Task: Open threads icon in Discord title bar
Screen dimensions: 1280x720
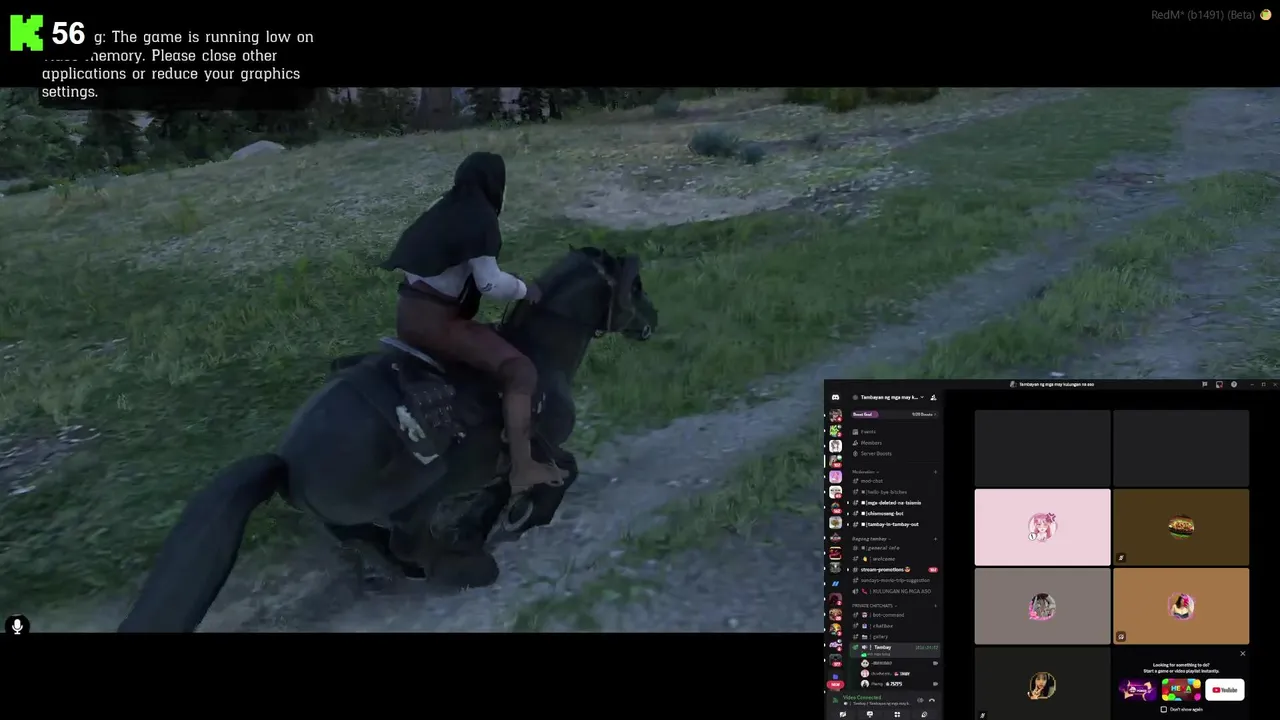Action: [x=1204, y=384]
